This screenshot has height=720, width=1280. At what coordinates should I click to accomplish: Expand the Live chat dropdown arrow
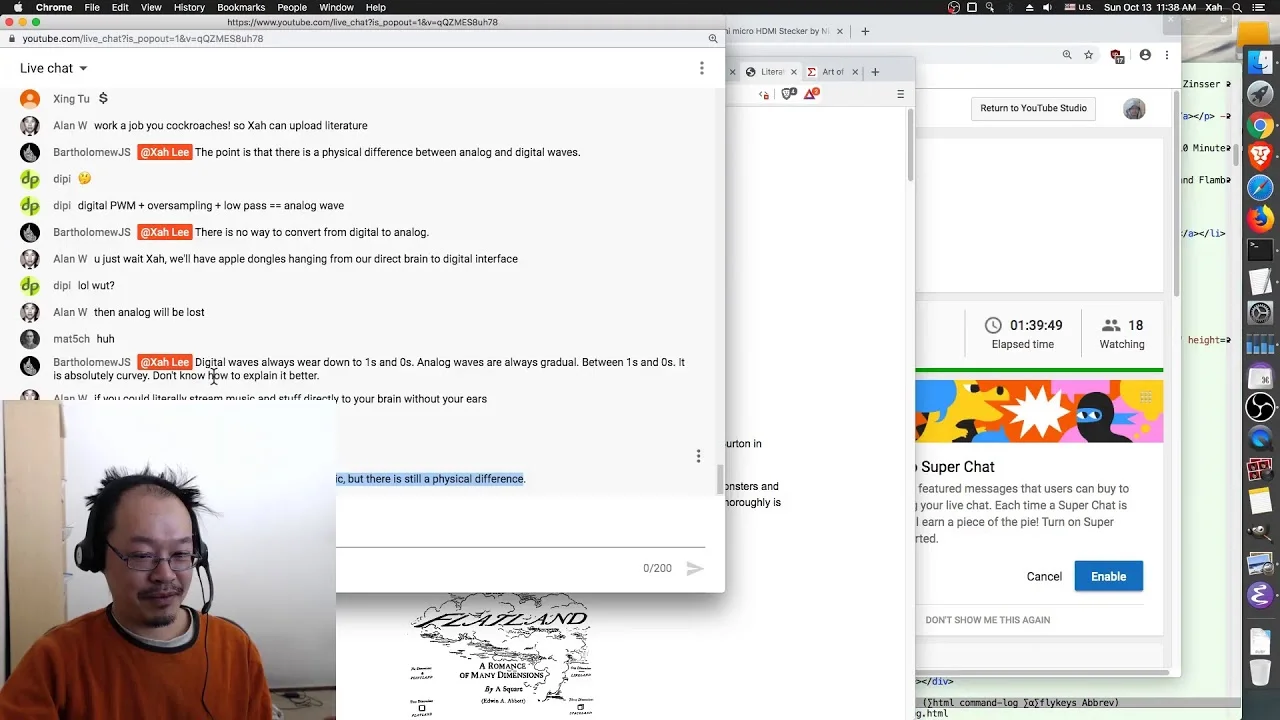click(x=83, y=68)
